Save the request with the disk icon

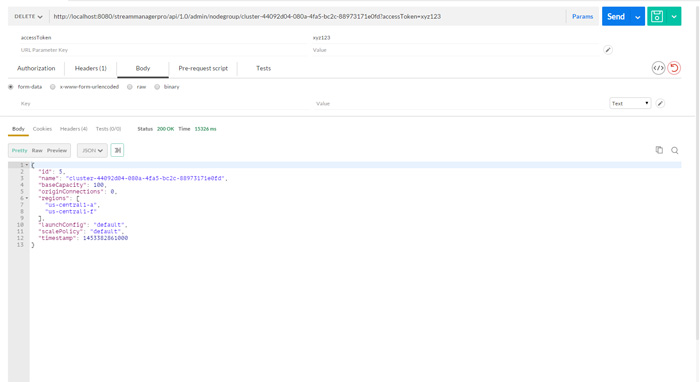(657, 17)
